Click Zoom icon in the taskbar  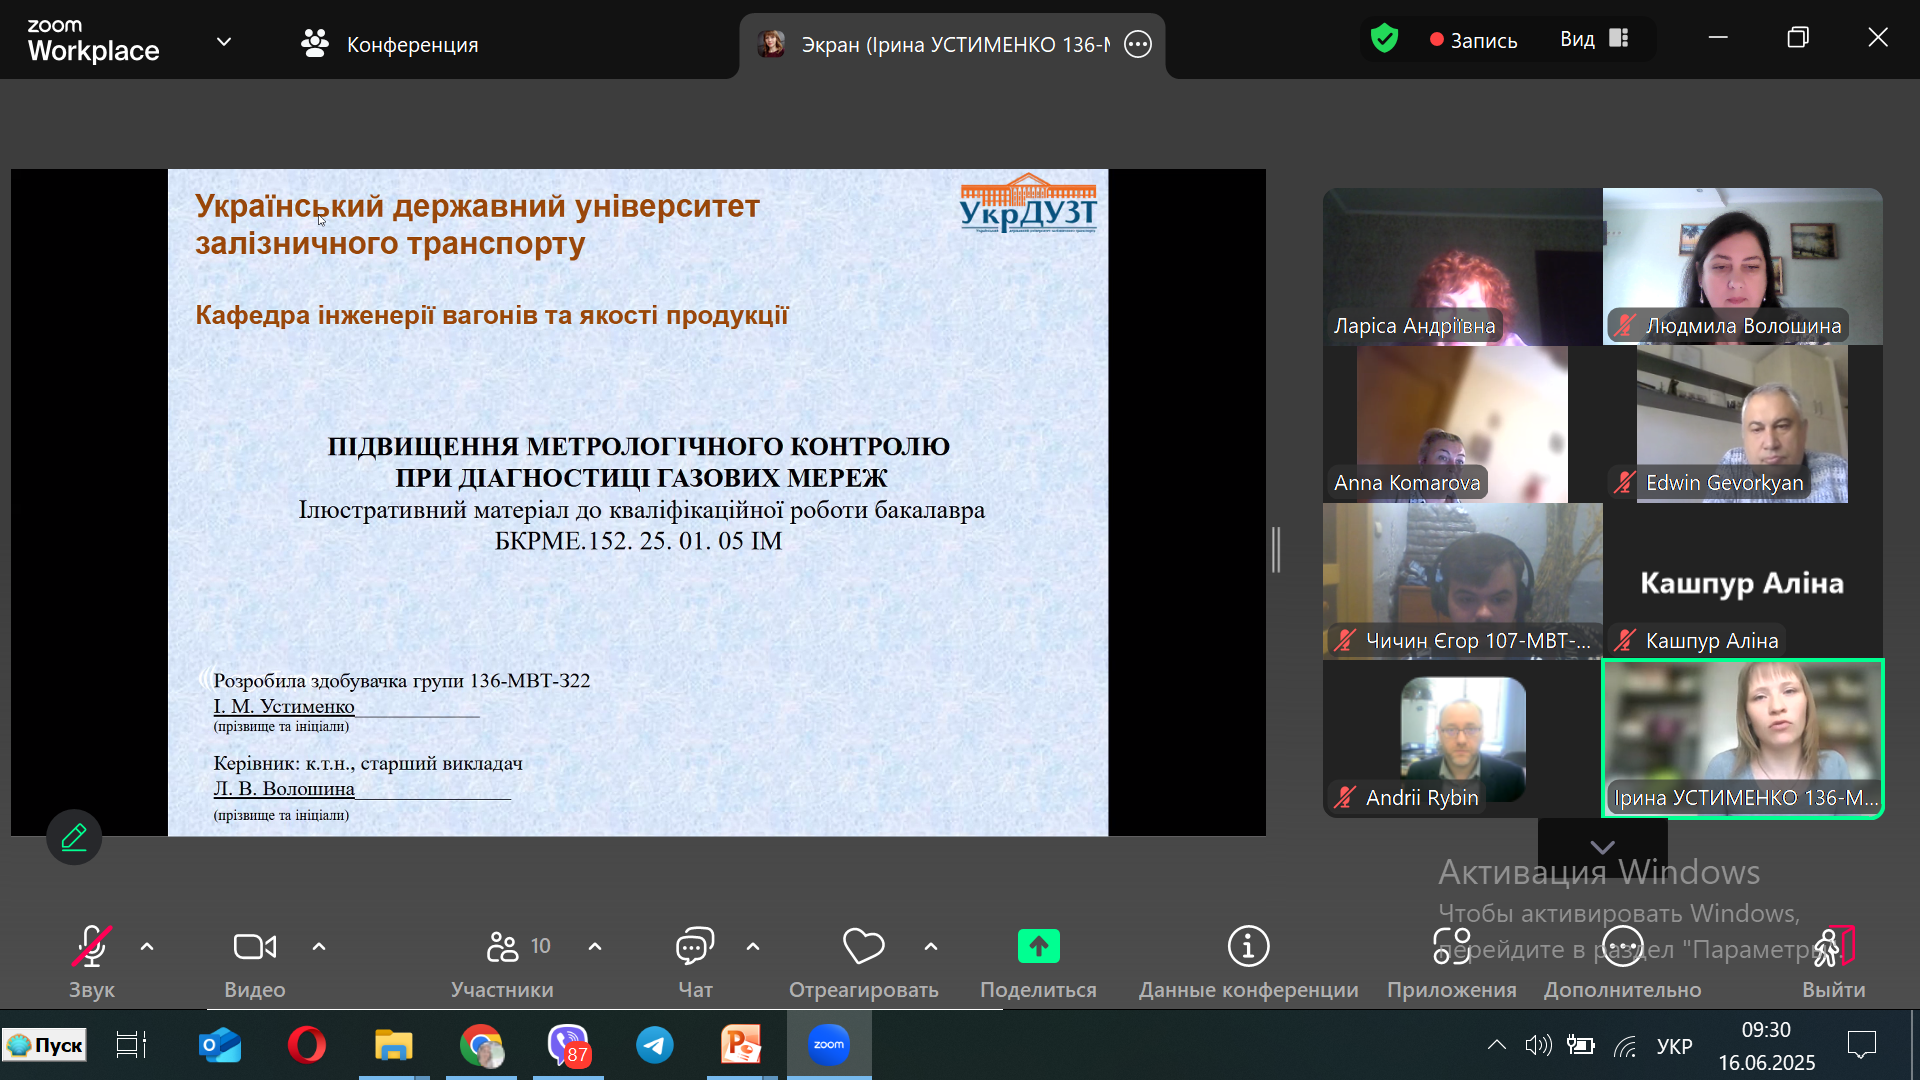click(x=829, y=1045)
